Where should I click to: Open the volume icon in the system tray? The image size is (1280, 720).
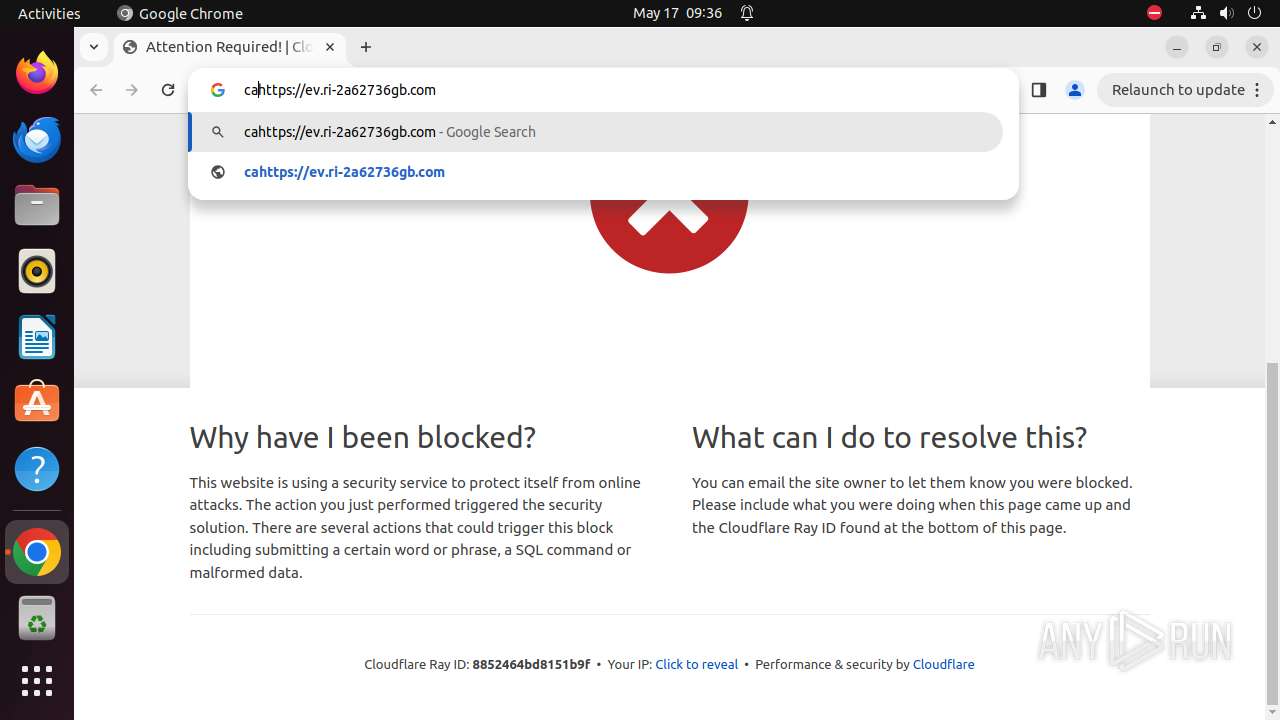(1227, 13)
